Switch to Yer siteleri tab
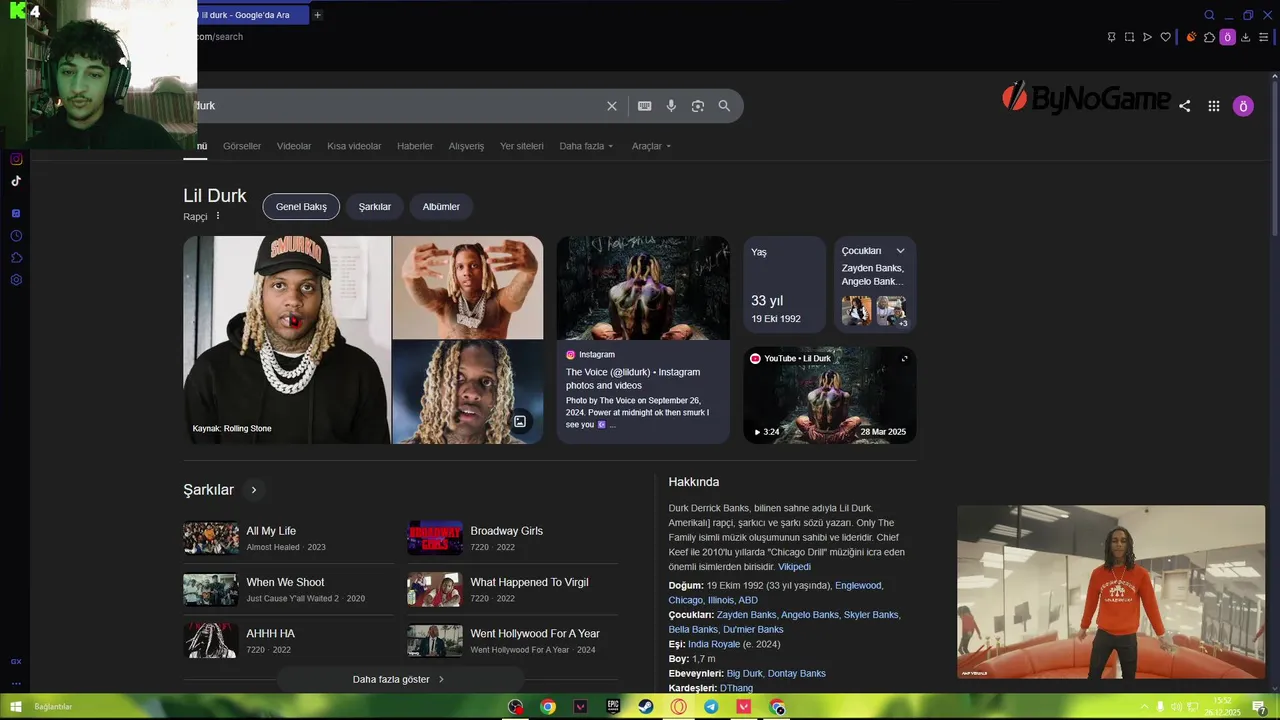 click(522, 146)
